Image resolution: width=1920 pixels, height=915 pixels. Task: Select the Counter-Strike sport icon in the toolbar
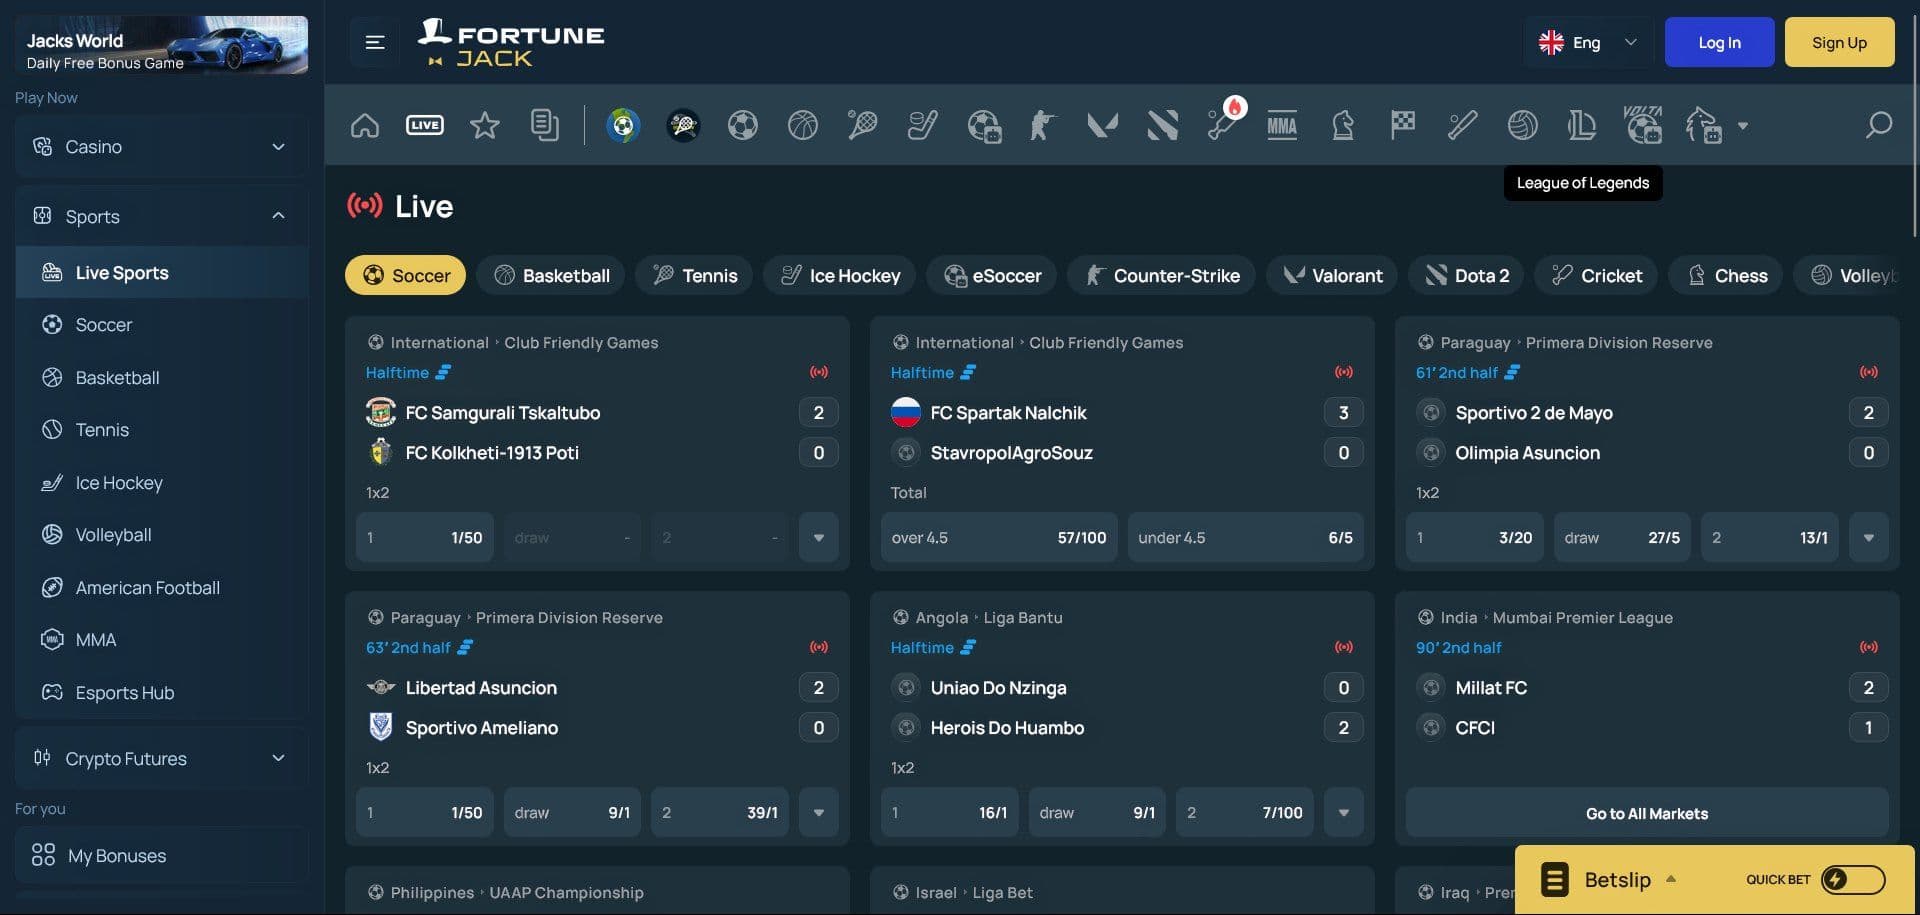pyautogui.click(x=1042, y=125)
